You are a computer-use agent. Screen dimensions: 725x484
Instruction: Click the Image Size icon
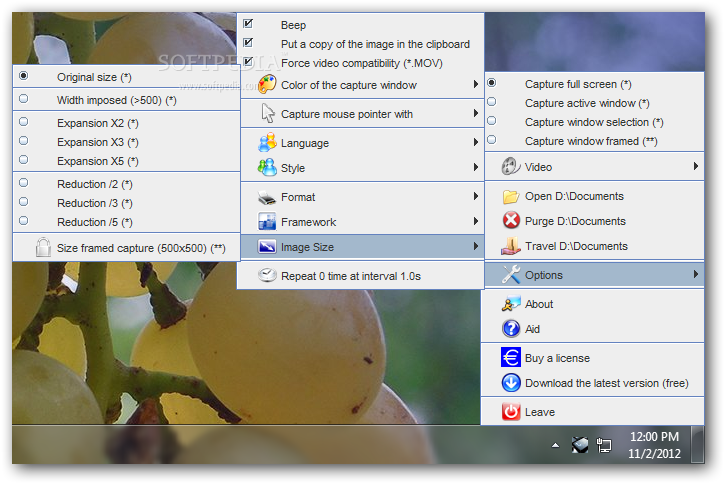point(267,246)
